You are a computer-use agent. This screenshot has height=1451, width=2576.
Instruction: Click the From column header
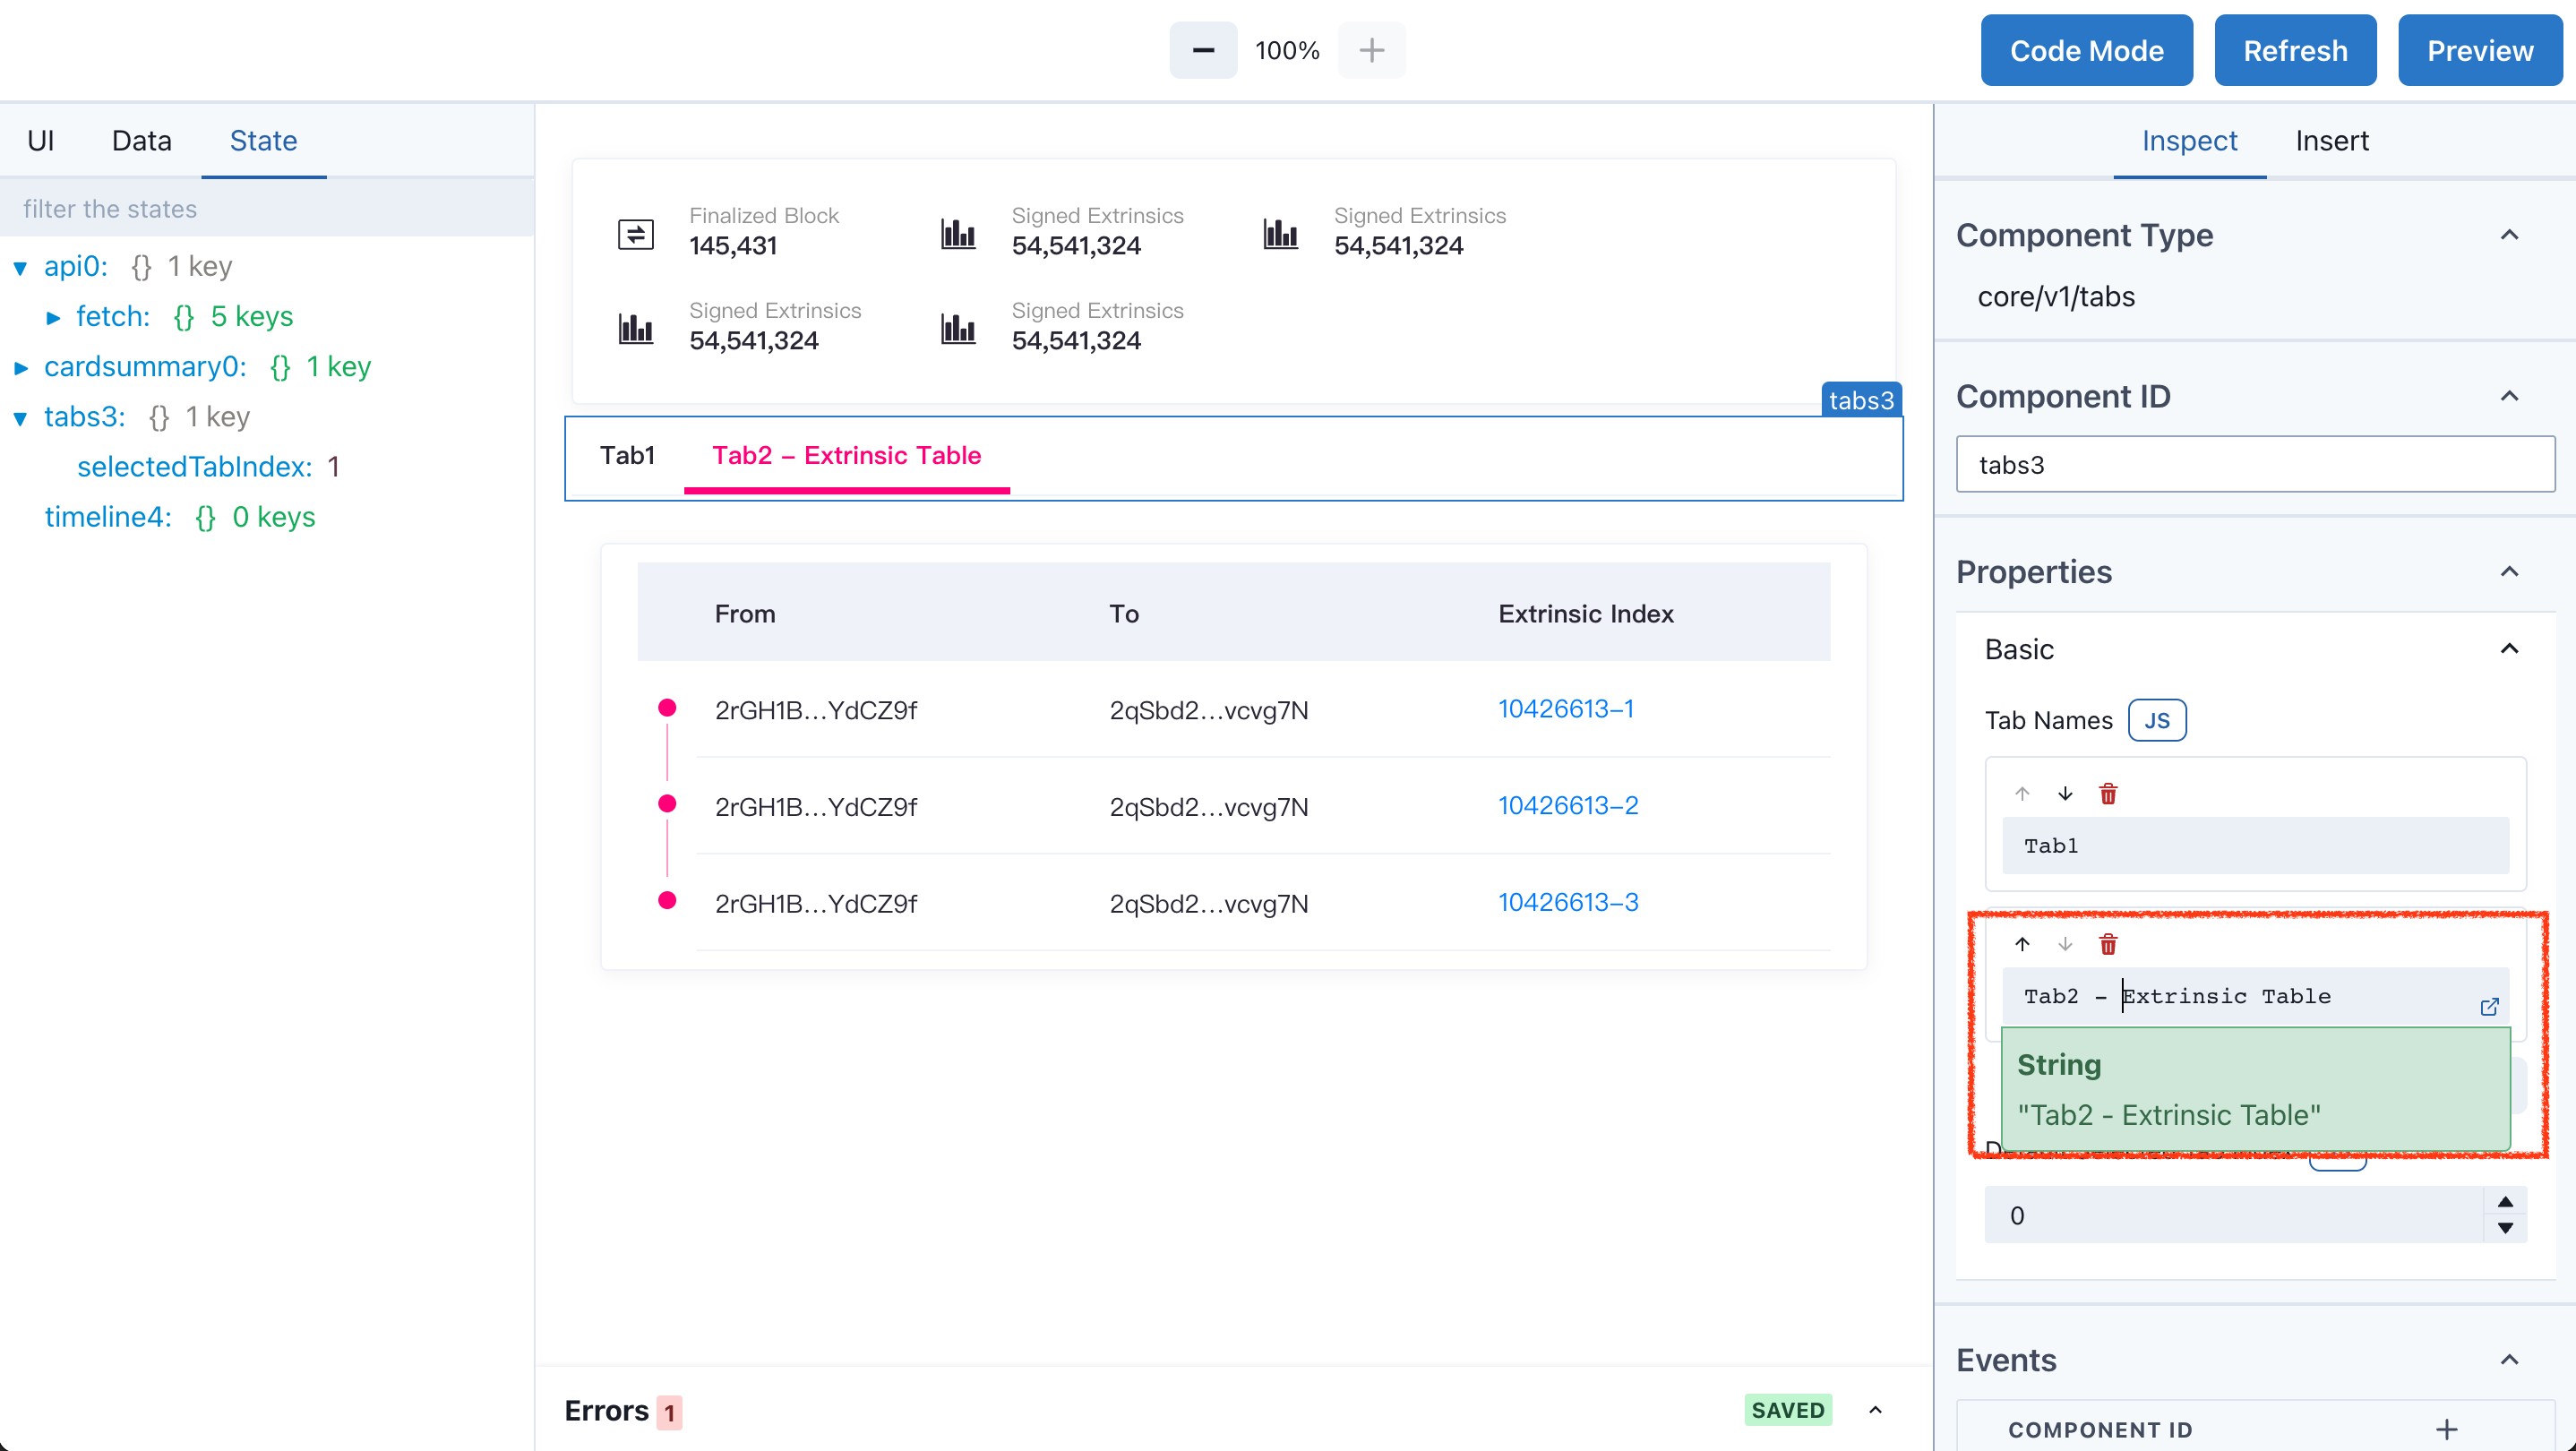745,613
